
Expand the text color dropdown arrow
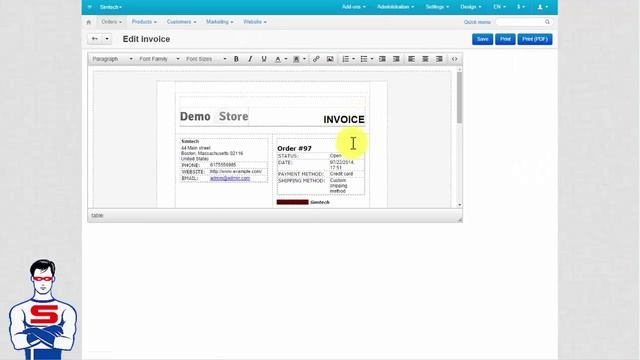(x=286, y=59)
